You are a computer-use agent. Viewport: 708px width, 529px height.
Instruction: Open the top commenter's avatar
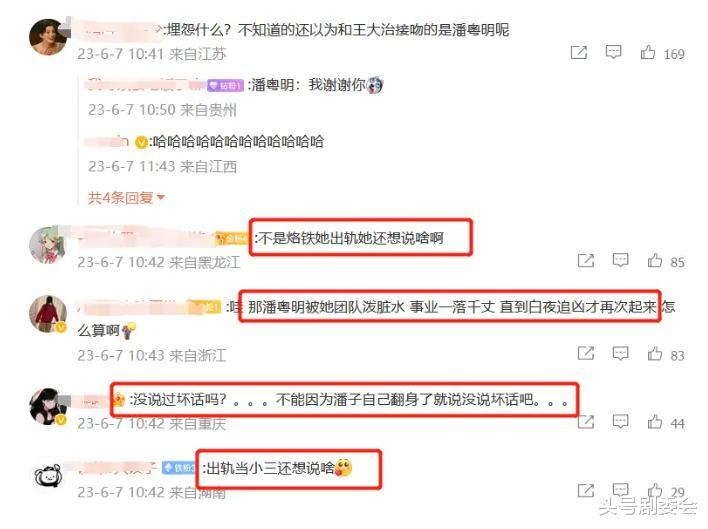point(48,37)
